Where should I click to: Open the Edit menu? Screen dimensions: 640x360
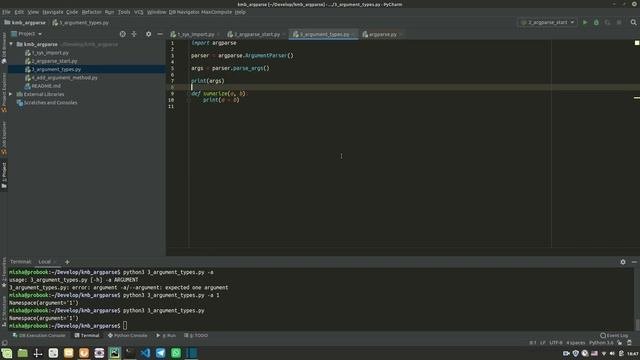point(19,12)
